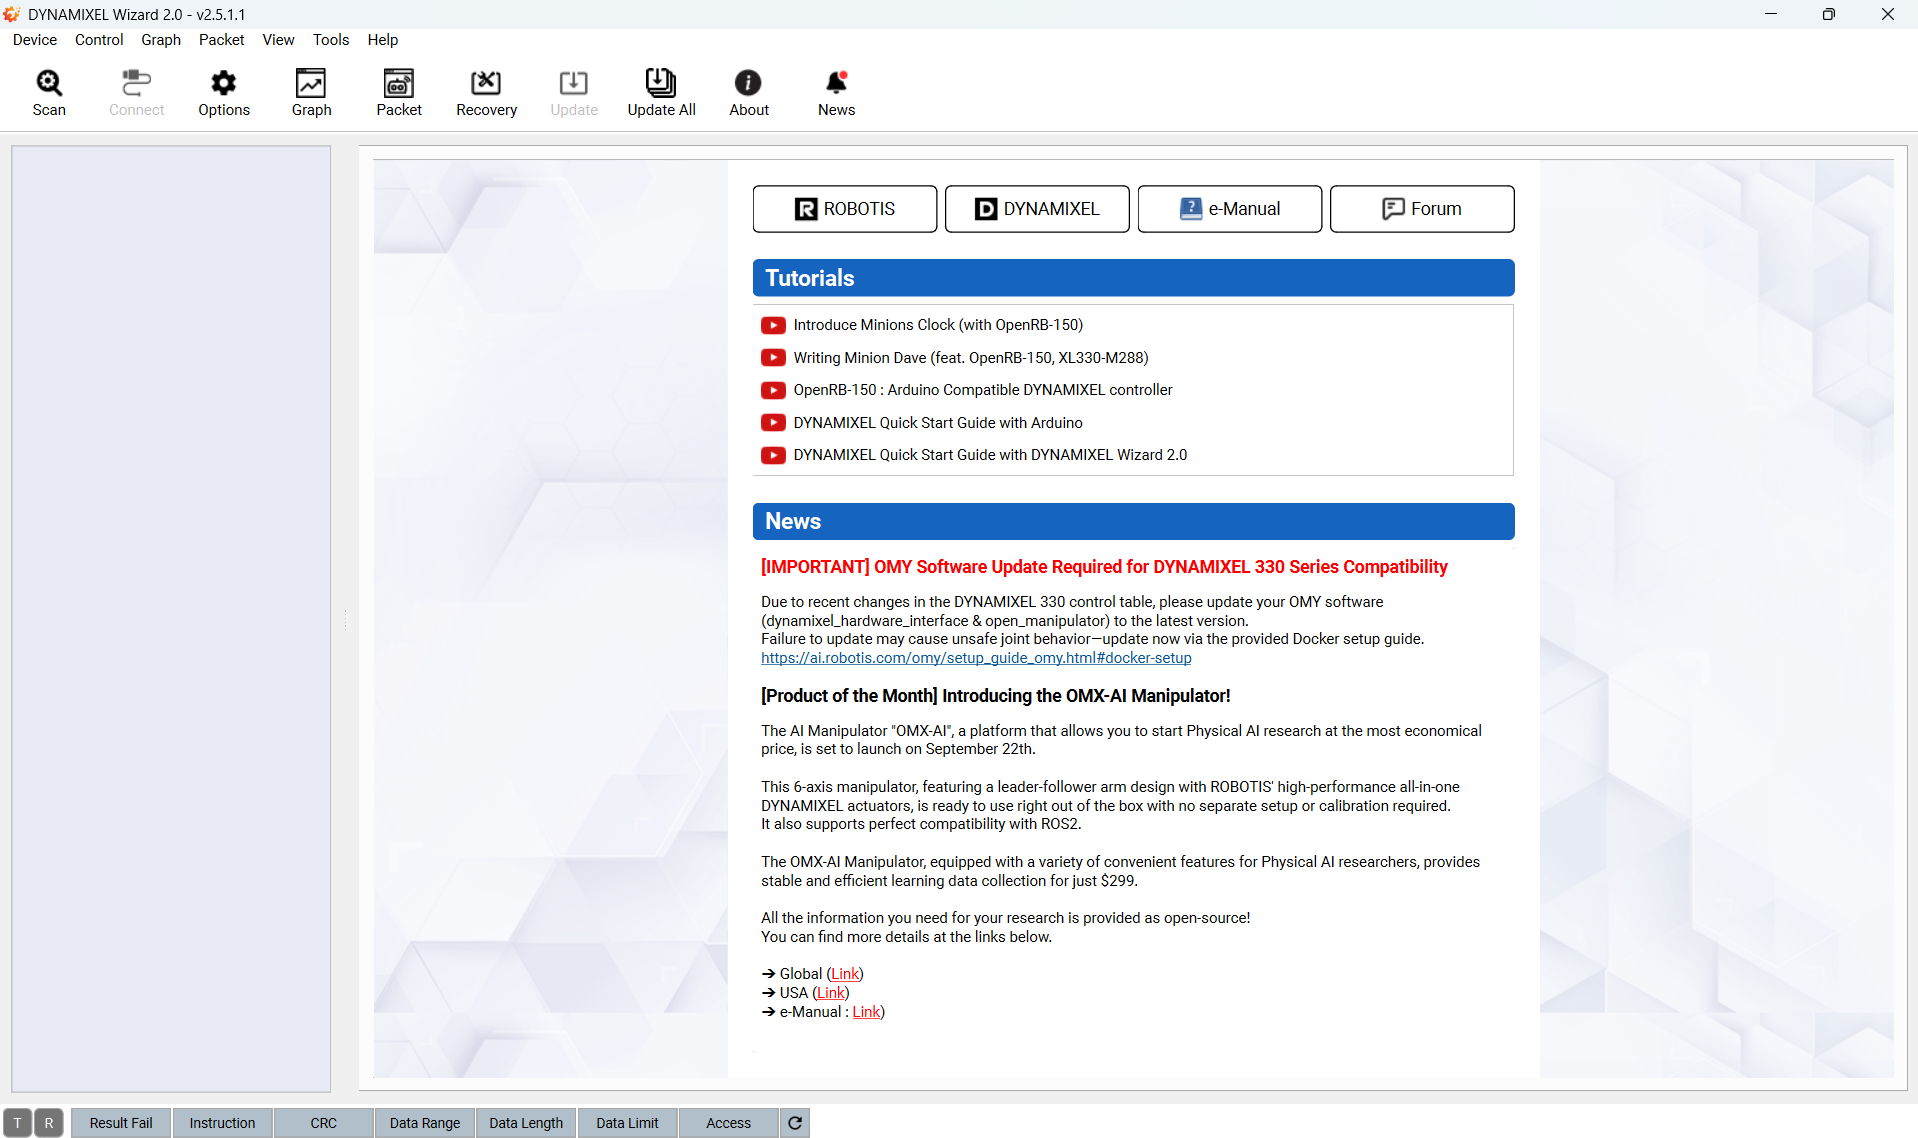Click the splitter handle between panels

(345, 619)
